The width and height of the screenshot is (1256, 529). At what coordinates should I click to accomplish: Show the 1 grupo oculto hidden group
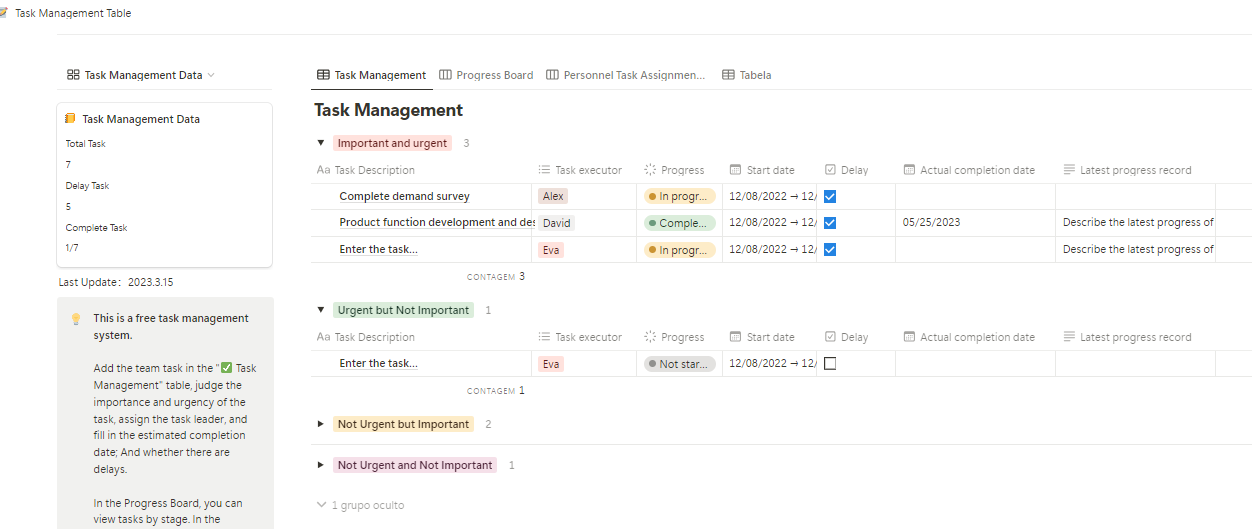tap(360, 505)
